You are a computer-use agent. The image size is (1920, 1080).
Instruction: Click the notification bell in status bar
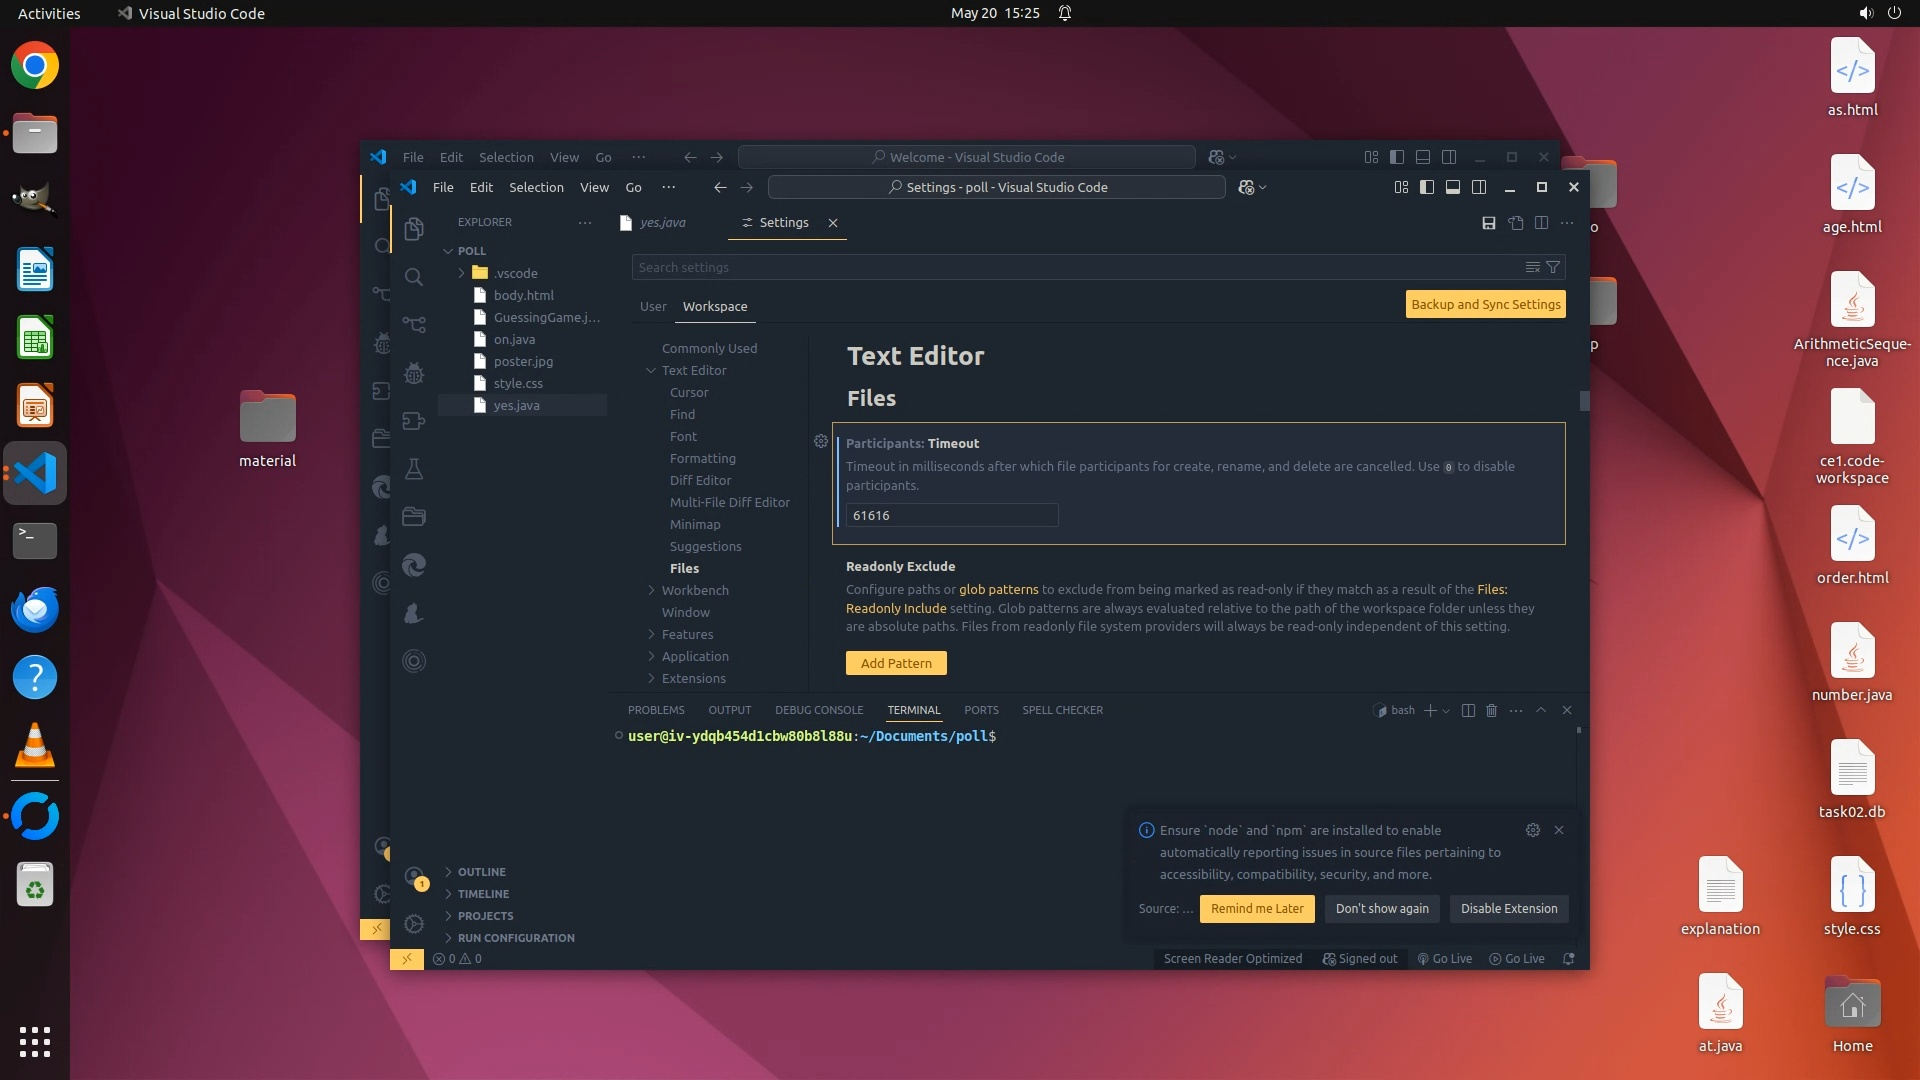point(1568,958)
